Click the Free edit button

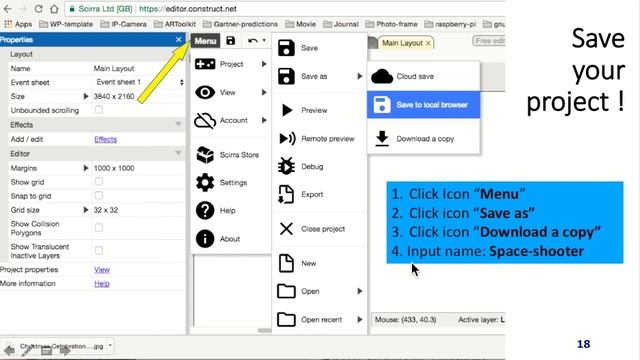489,41
